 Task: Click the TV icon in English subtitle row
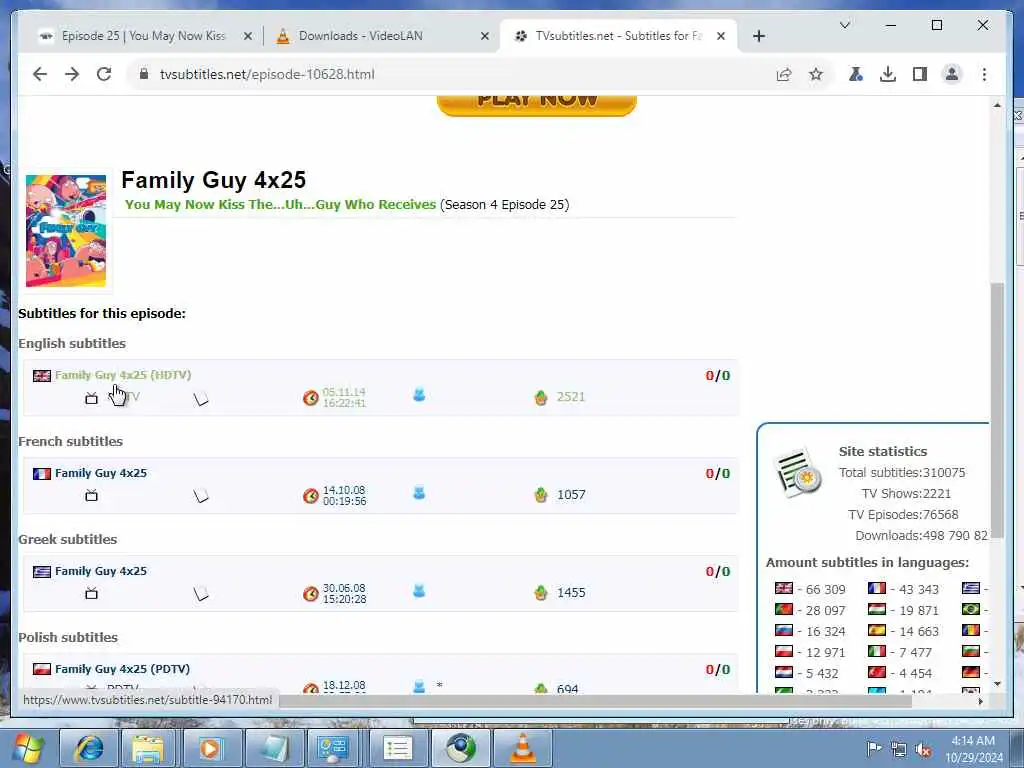coord(91,398)
